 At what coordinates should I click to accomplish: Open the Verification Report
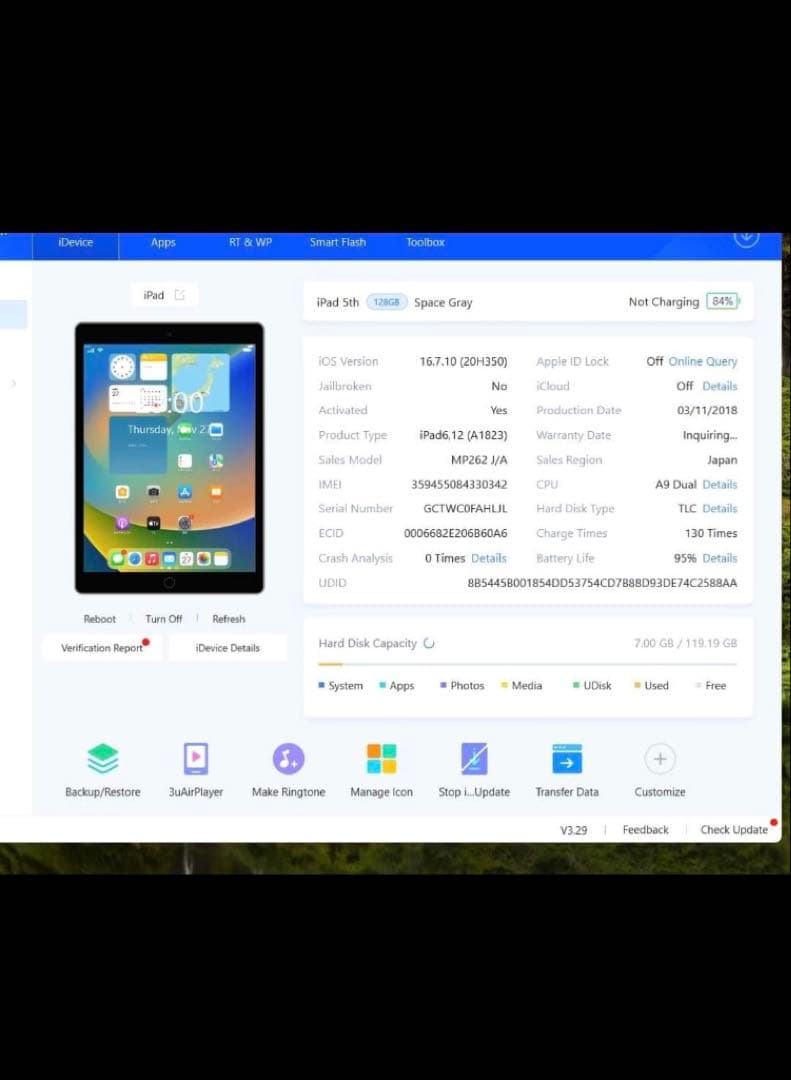pos(102,647)
